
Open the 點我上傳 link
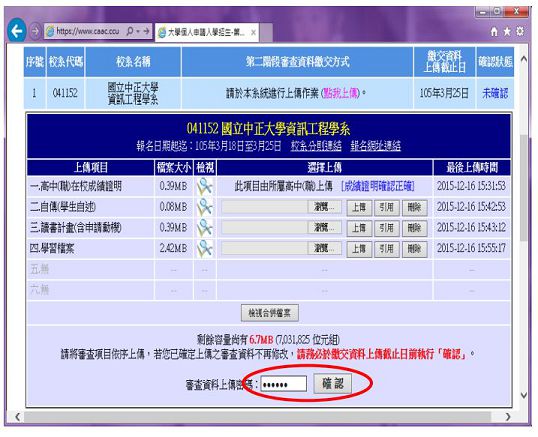tap(341, 93)
